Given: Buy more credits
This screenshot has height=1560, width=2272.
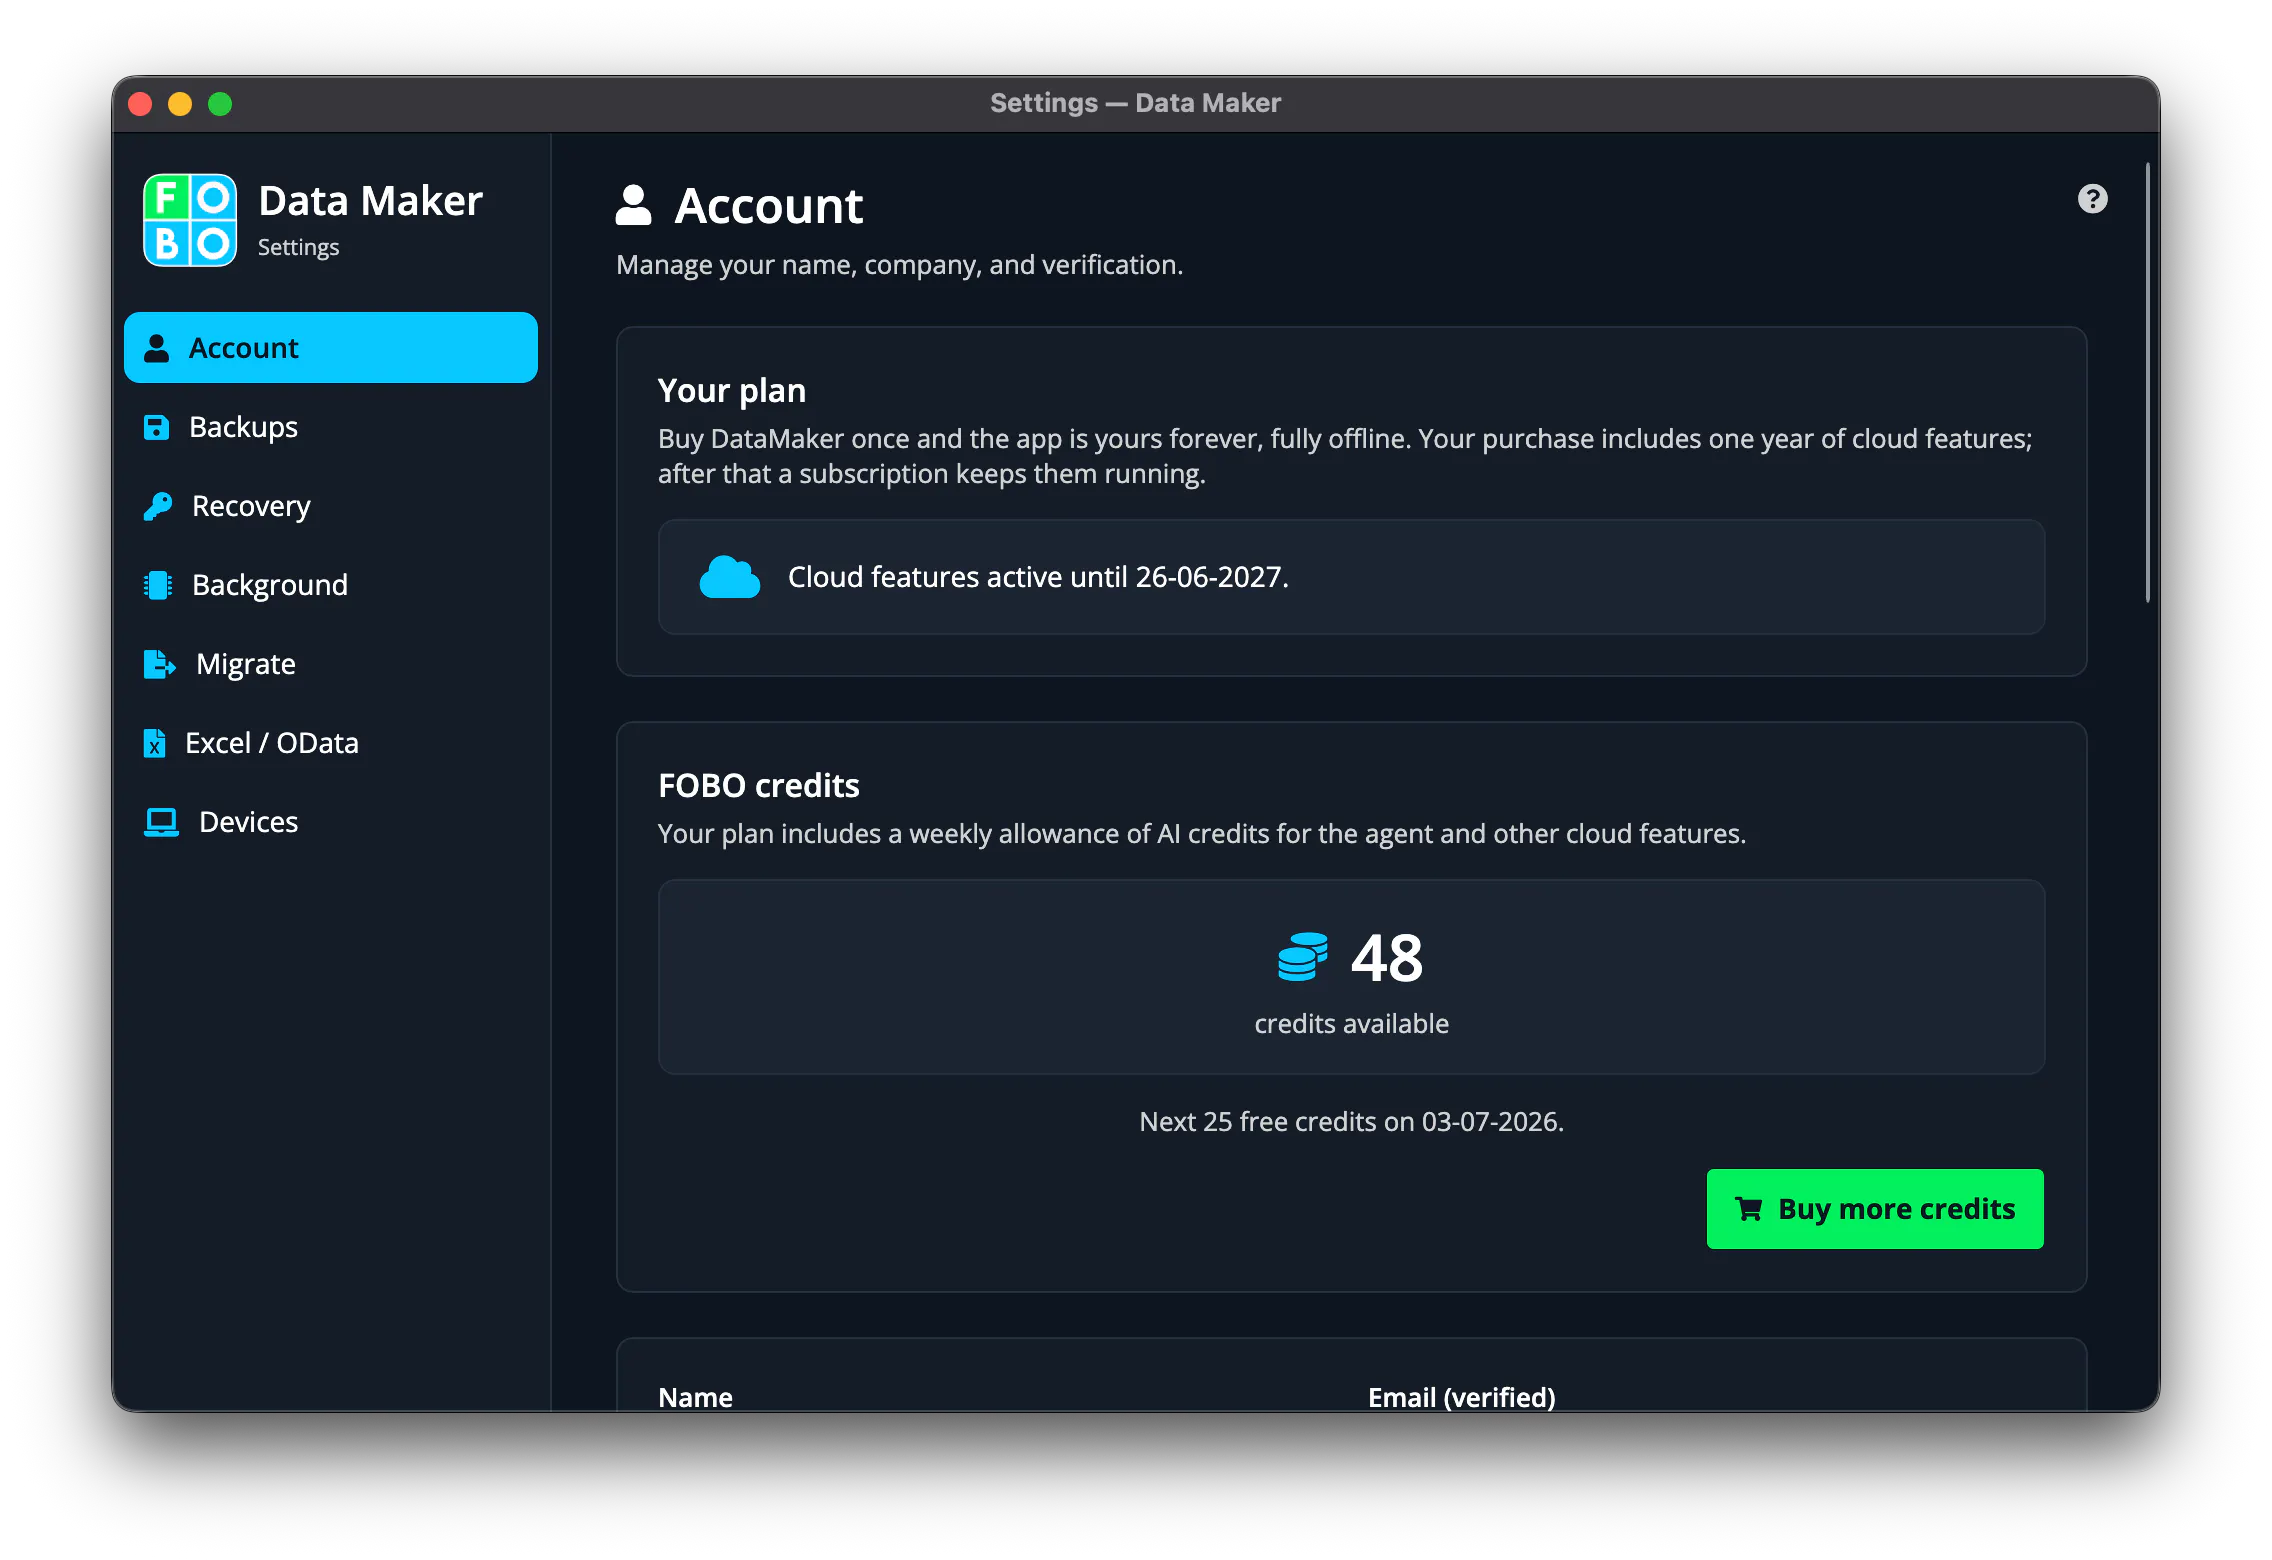Looking at the screenshot, I should coord(1875,1209).
